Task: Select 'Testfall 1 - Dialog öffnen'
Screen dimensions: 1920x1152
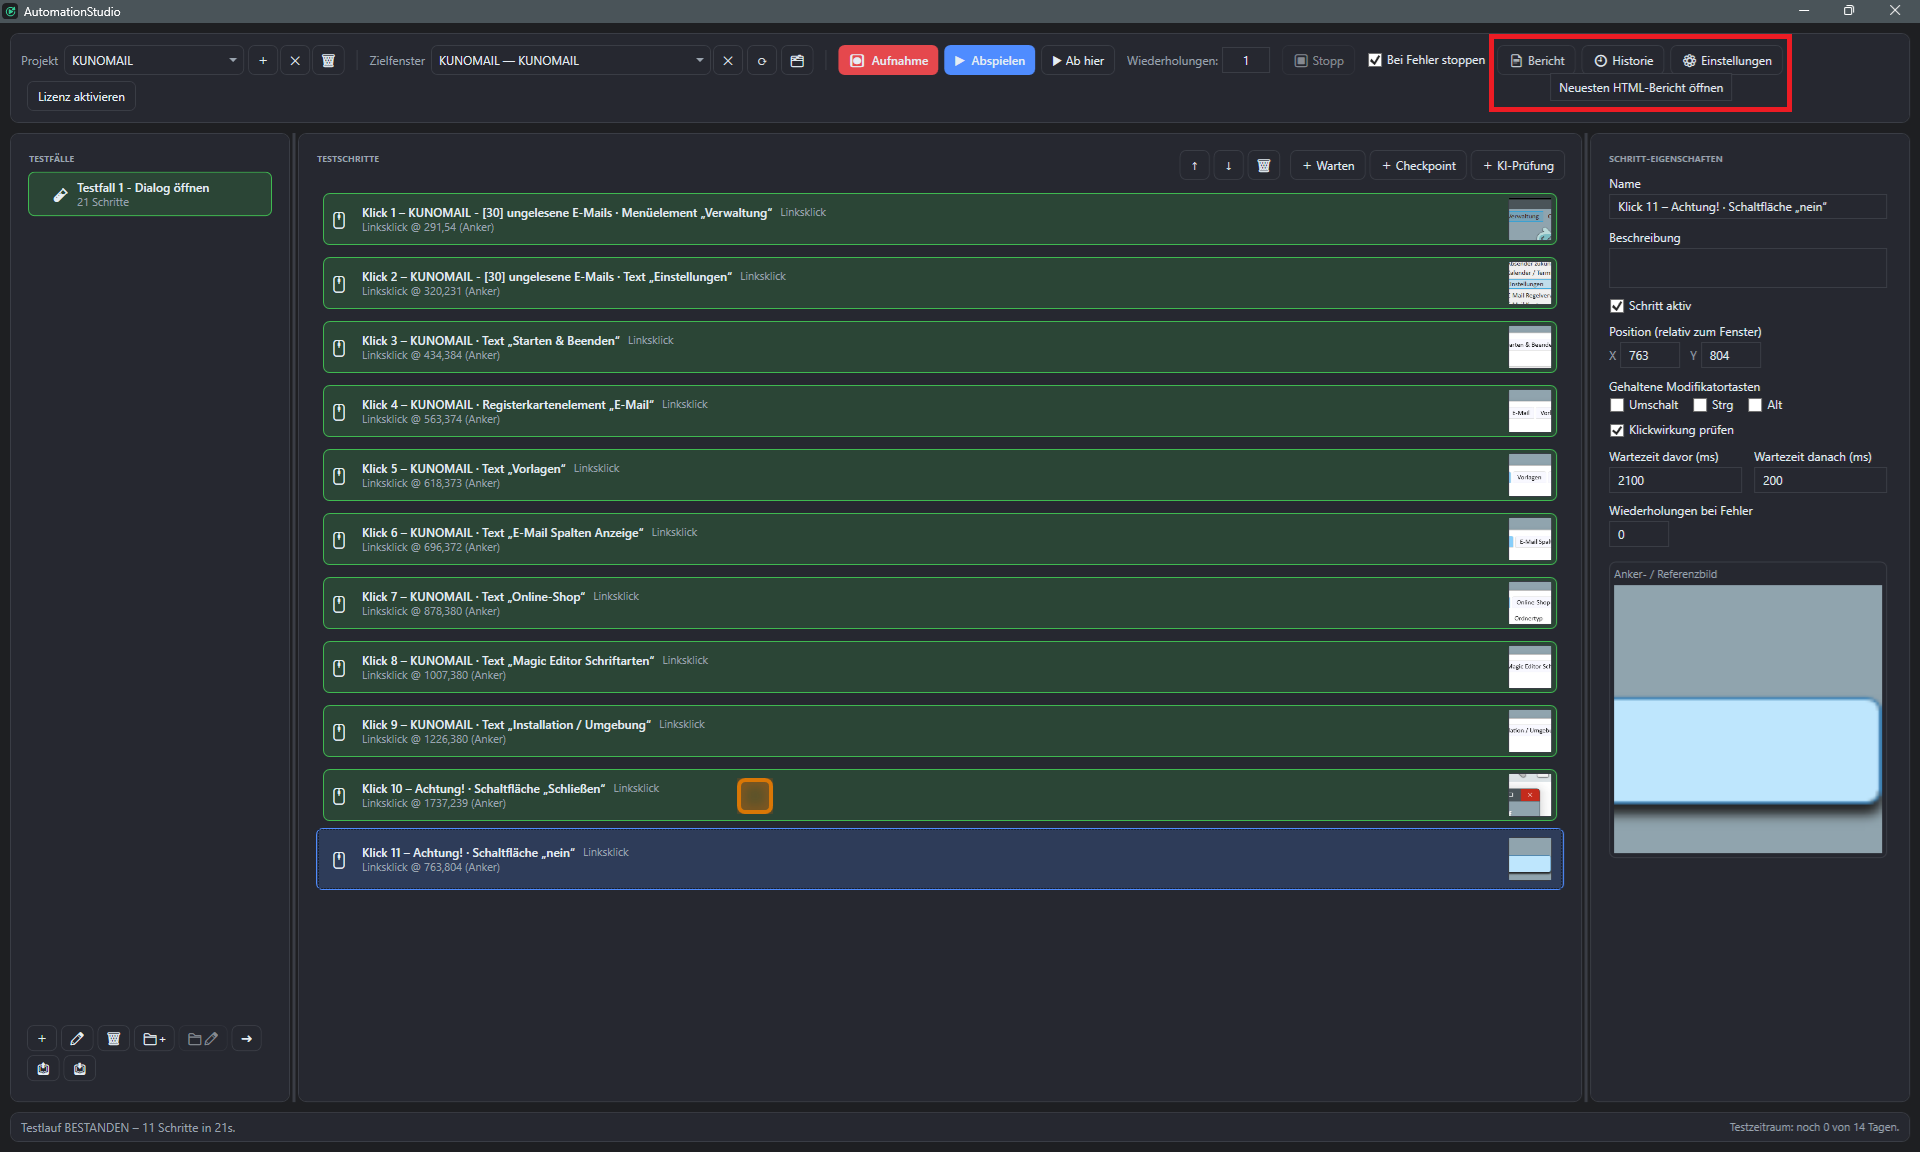Action: pyautogui.click(x=150, y=194)
